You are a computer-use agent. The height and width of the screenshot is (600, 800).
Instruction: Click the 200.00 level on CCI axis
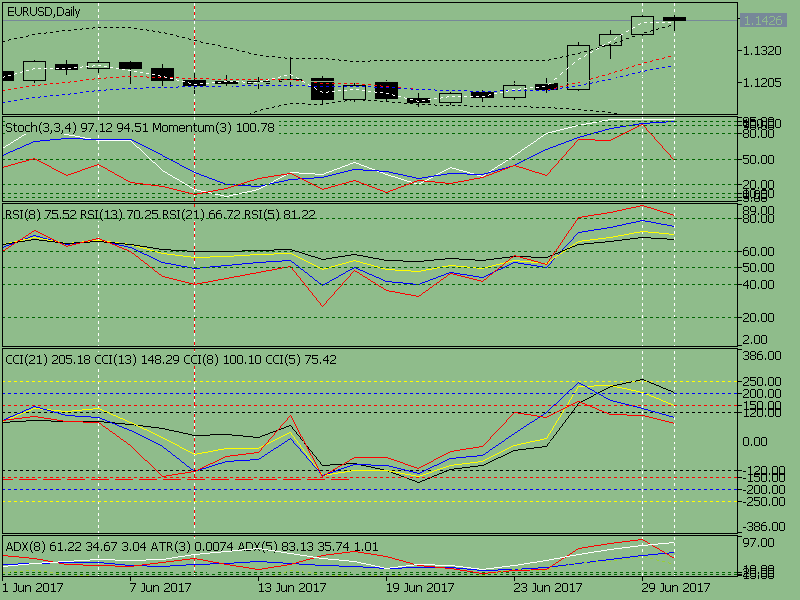(762, 394)
